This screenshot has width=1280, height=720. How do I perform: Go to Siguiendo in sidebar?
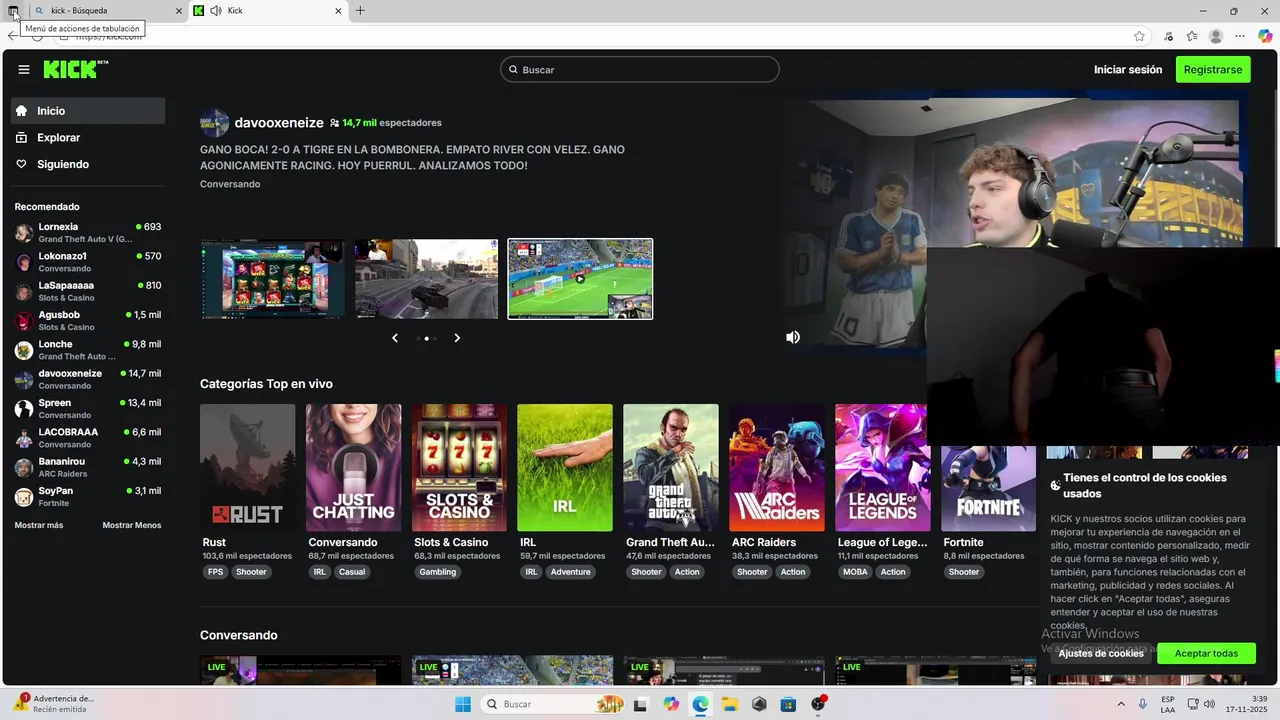point(88,164)
